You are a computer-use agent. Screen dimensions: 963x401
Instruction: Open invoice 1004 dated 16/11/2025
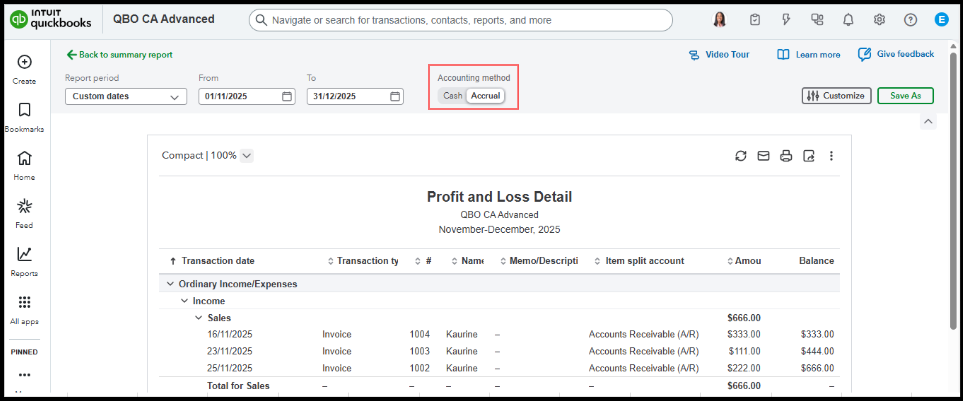tap(497, 335)
